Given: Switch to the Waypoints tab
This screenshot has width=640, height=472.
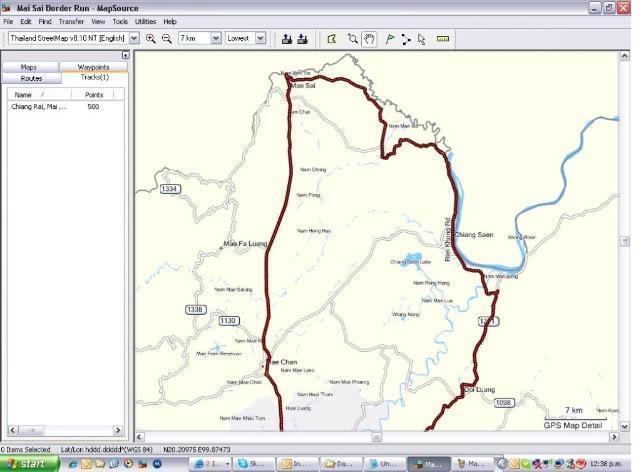Looking at the screenshot, I should pyautogui.click(x=93, y=67).
